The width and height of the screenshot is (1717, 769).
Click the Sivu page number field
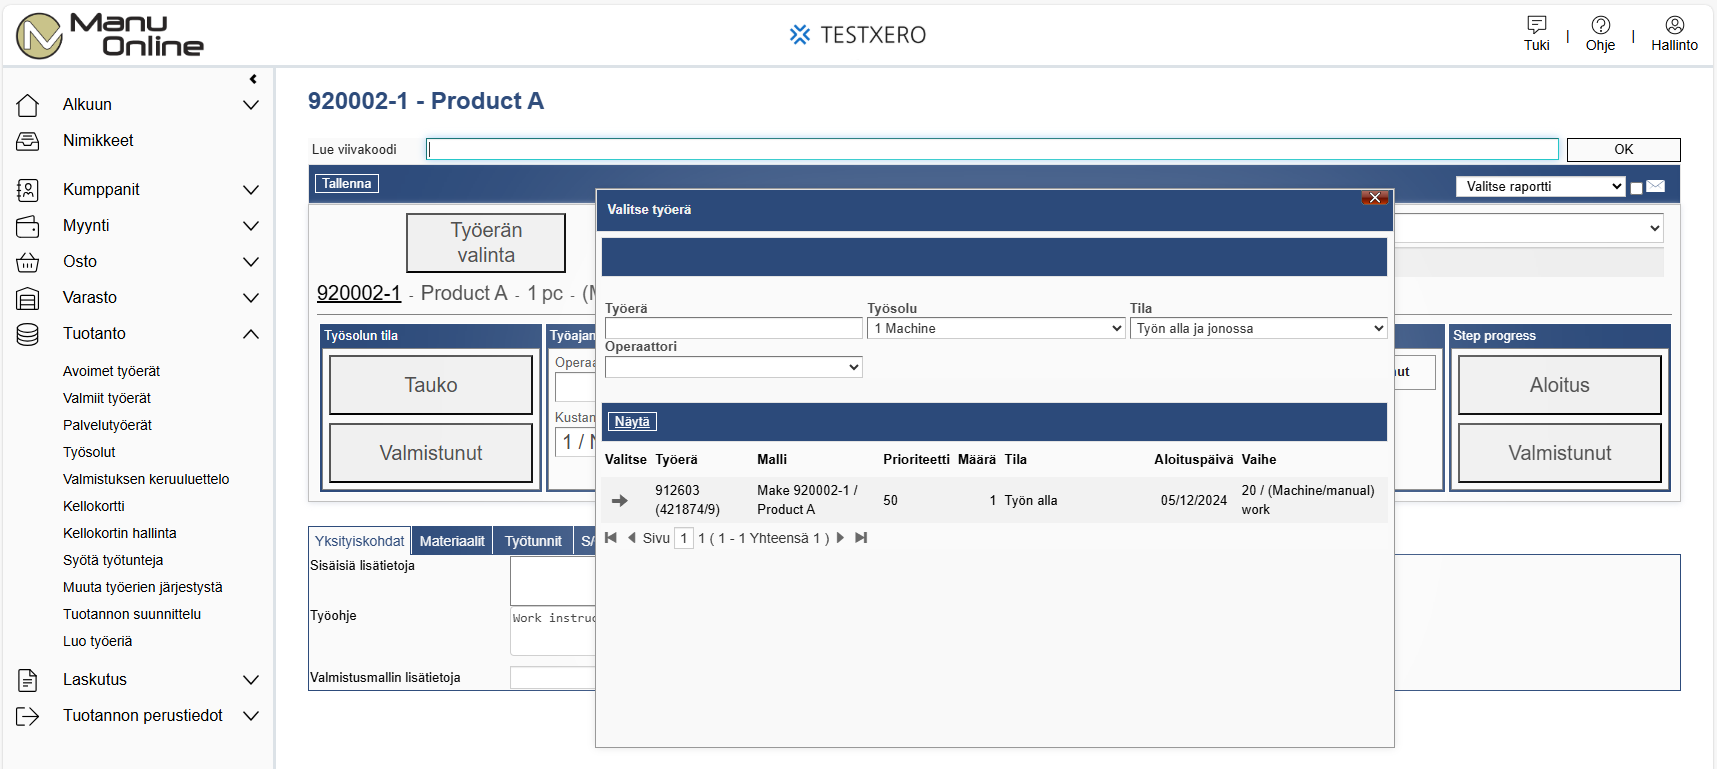[684, 538]
